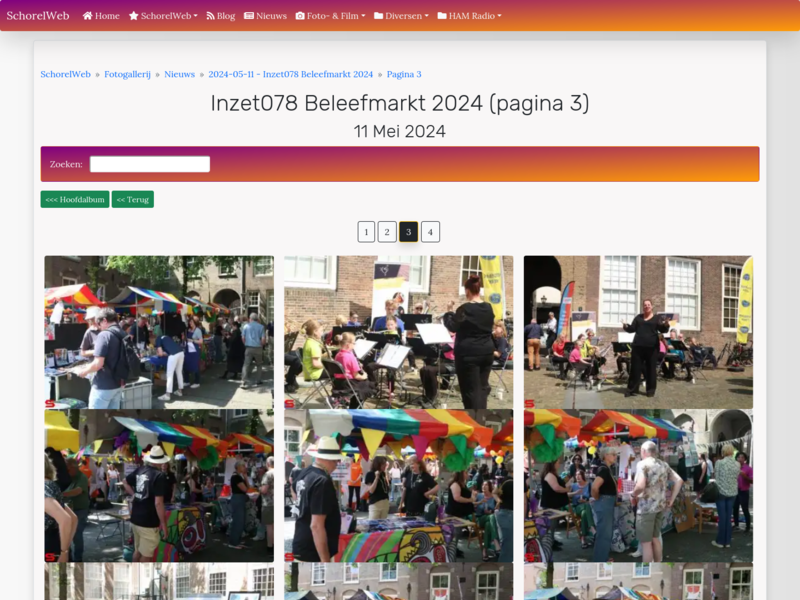Viewport: 800px width, 600px height.
Task: Click the << Terug button
Action: 133,199
